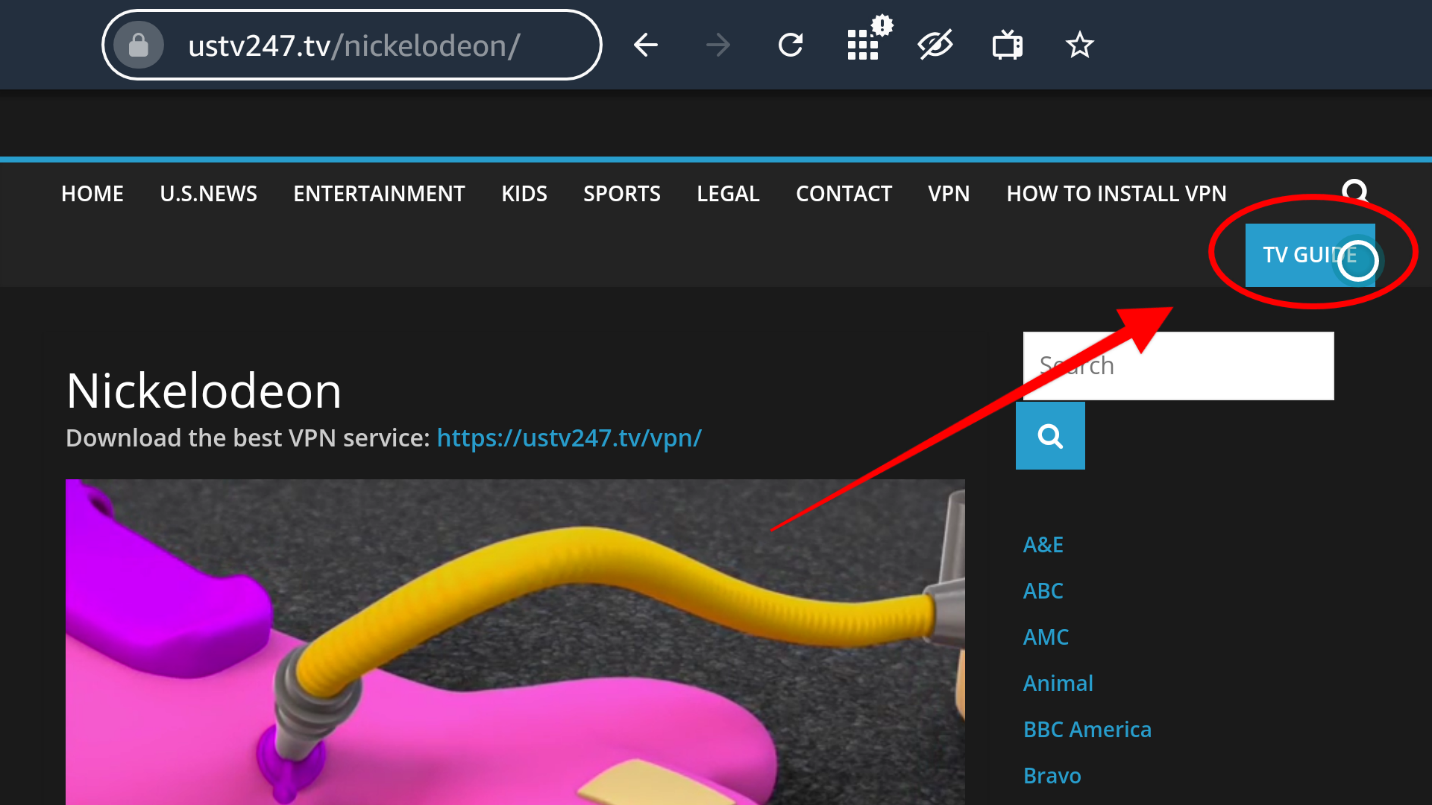1432x805 pixels.
Task: Open the VPN menu item
Action: tap(949, 194)
